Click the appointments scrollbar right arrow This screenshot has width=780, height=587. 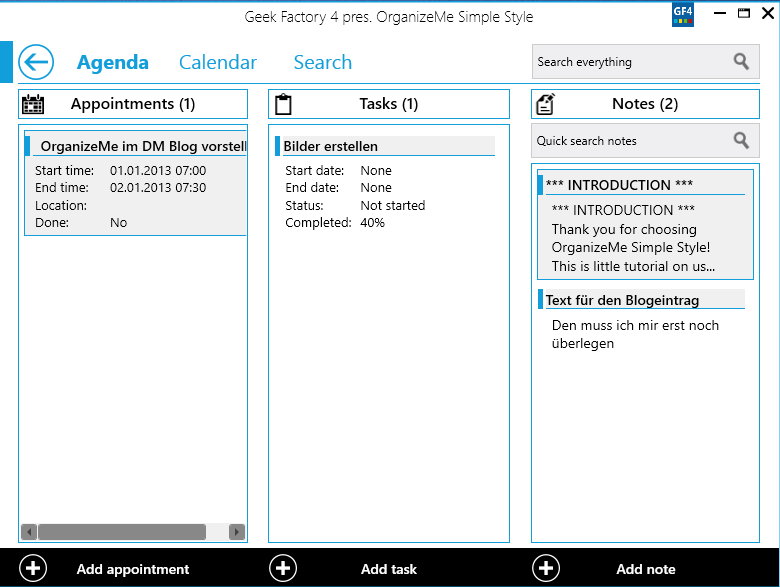tap(237, 532)
